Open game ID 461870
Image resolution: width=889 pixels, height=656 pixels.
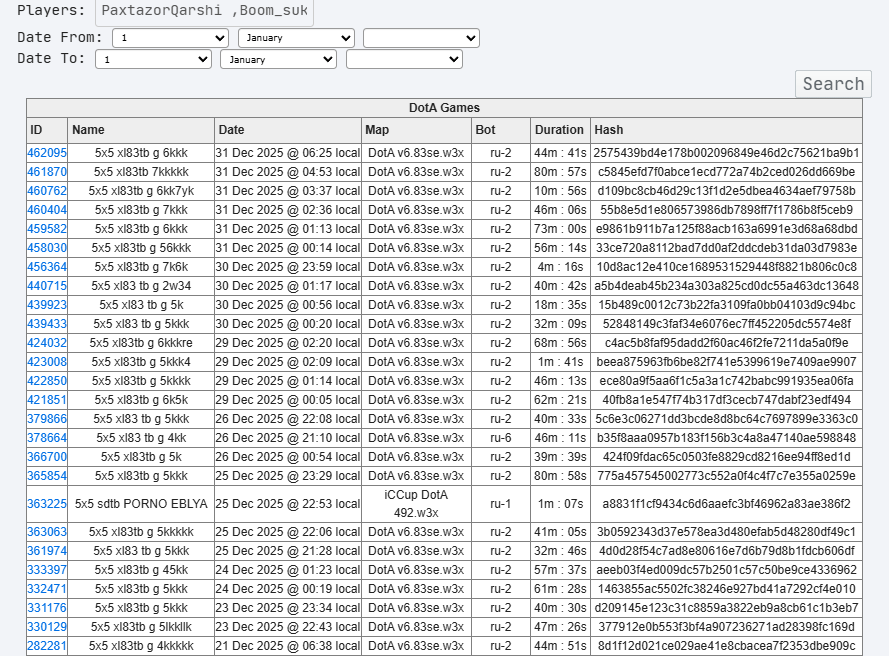[x=47, y=172]
